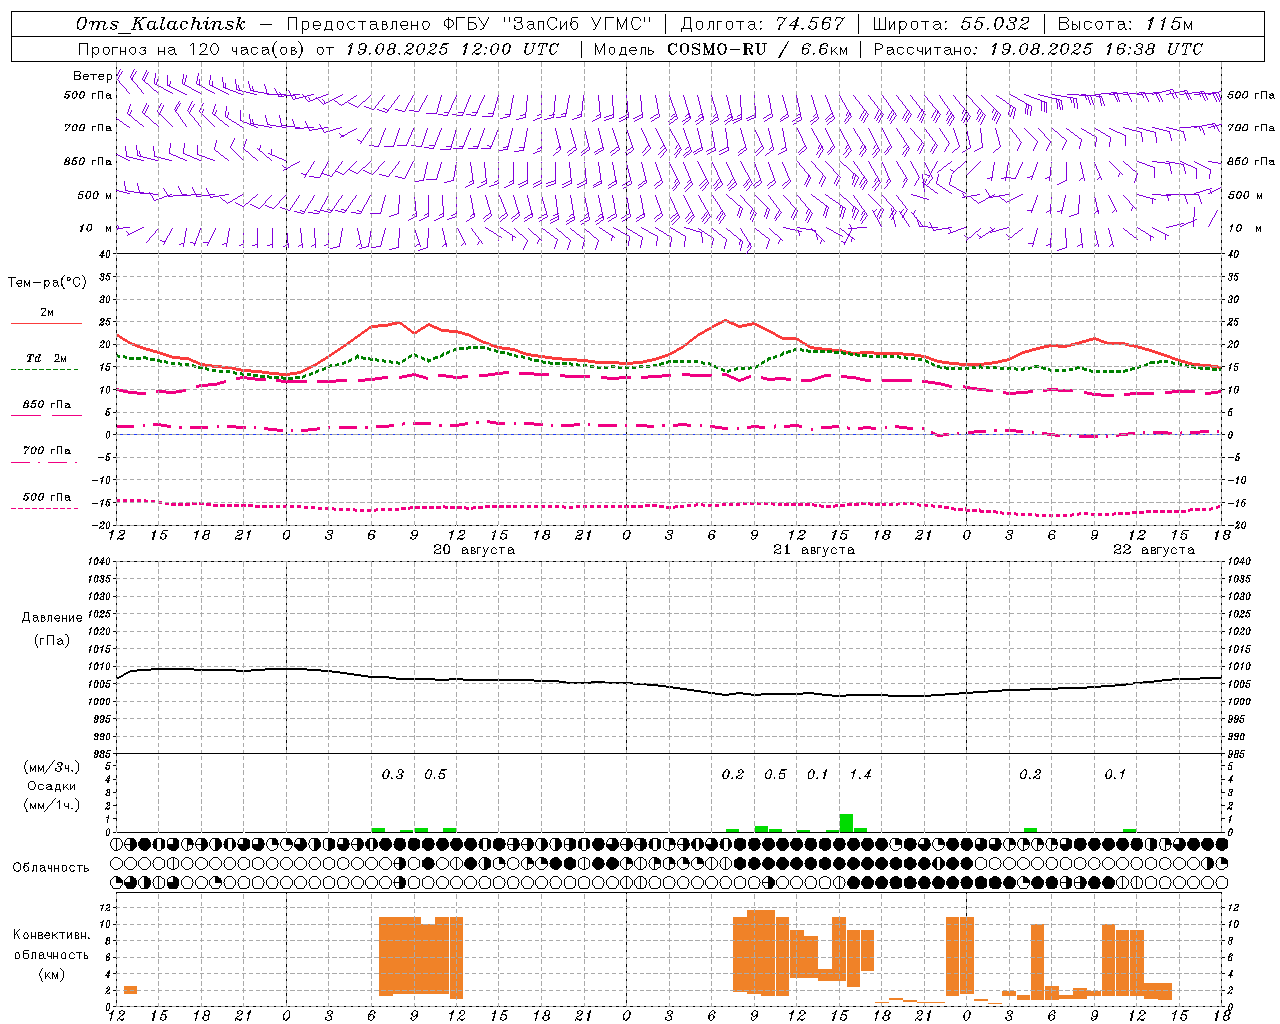
Task: Click the tallest green precipitation bar
Action: 846,823
